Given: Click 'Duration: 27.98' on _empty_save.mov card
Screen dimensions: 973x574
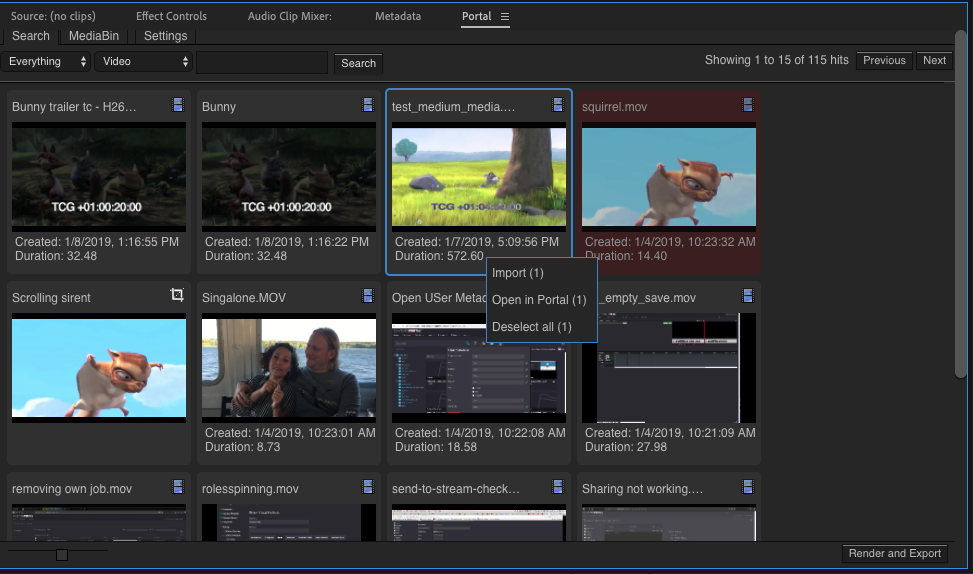Looking at the screenshot, I should point(626,447).
